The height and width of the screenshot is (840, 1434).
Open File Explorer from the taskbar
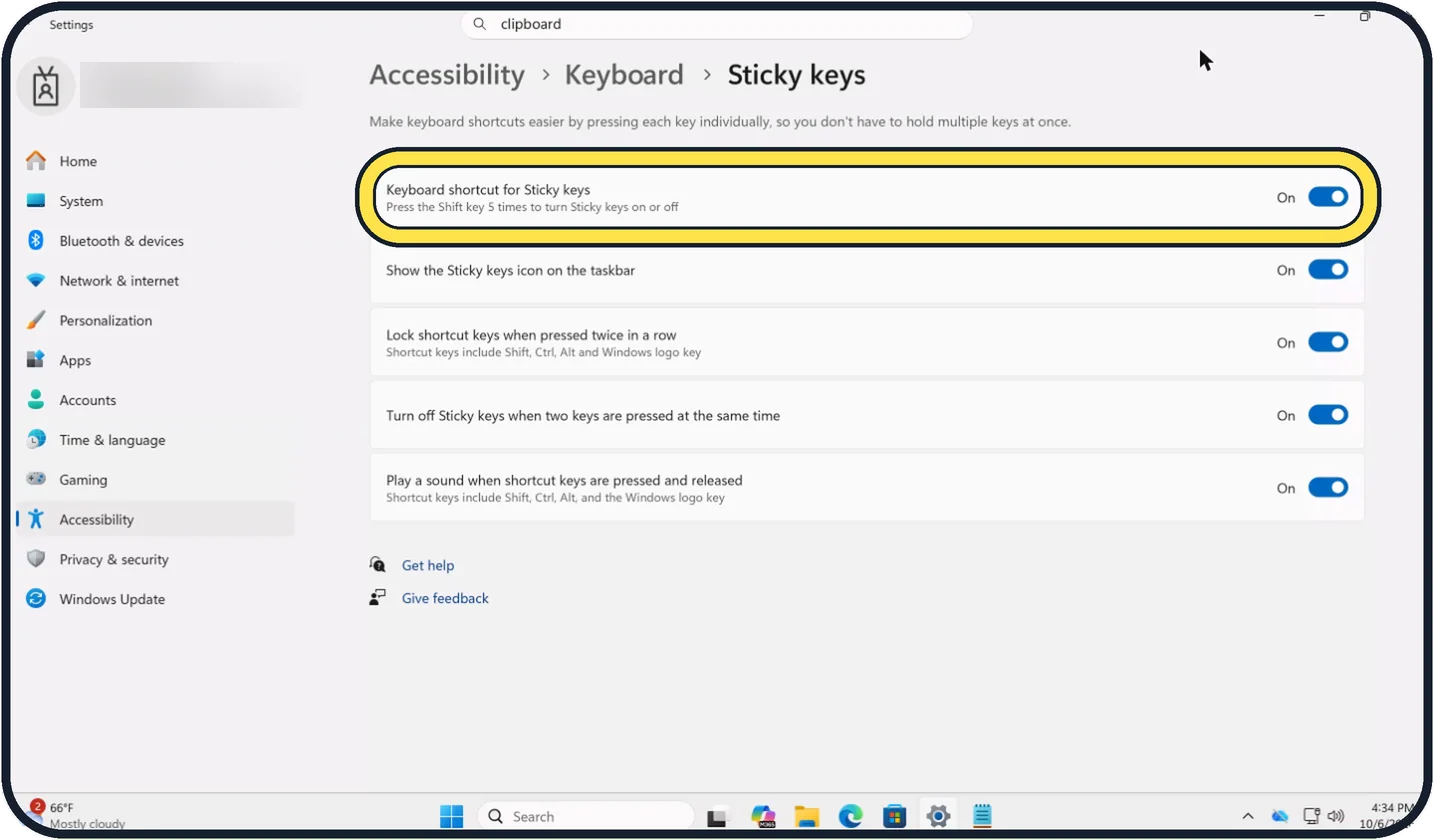click(x=807, y=816)
